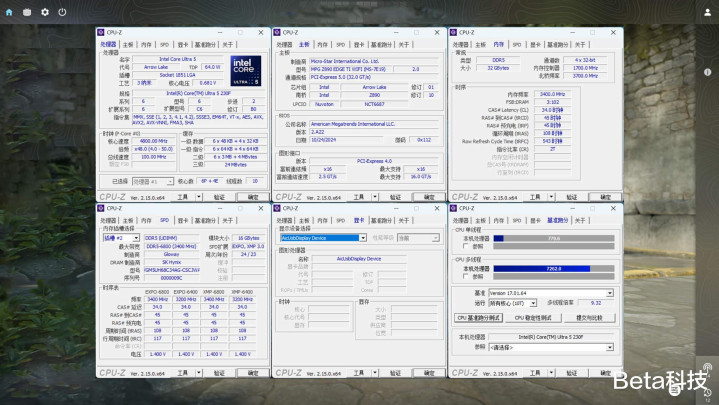Open the AicUsbDisplay Device display dropdown

[323, 238]
